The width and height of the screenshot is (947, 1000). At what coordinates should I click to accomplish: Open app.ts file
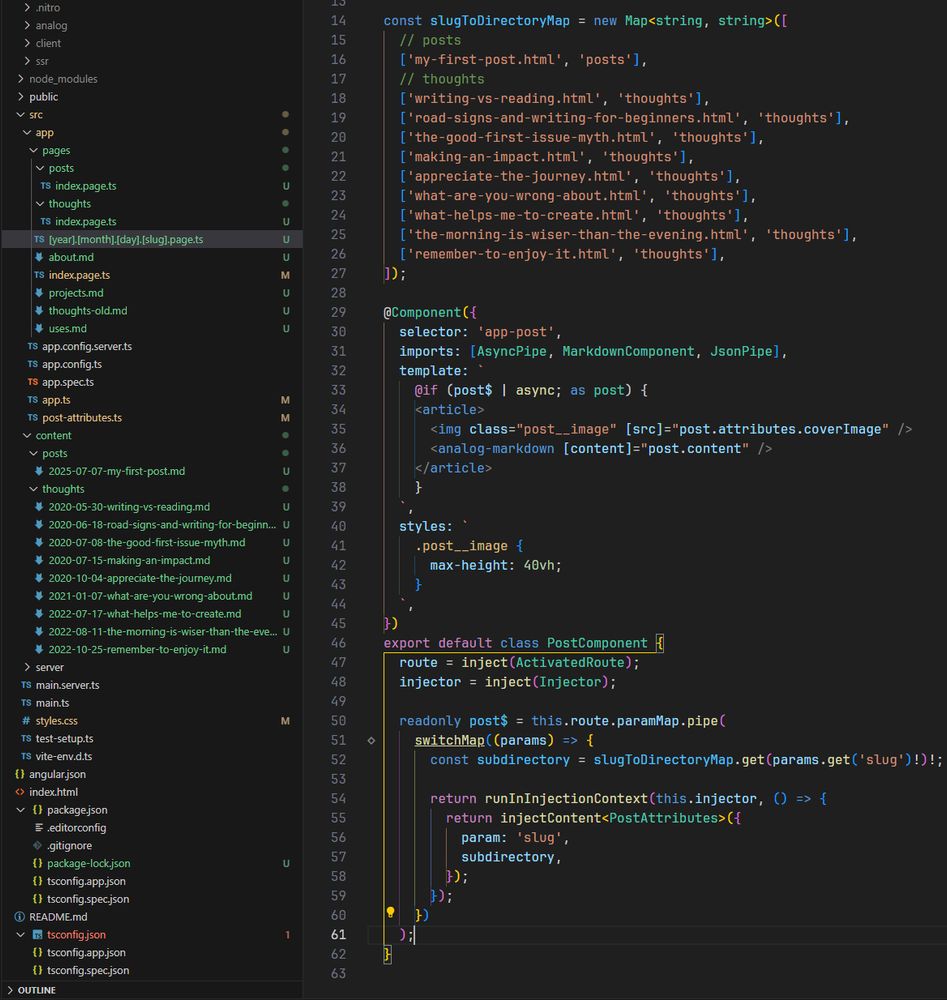click(x=56, y=400)
